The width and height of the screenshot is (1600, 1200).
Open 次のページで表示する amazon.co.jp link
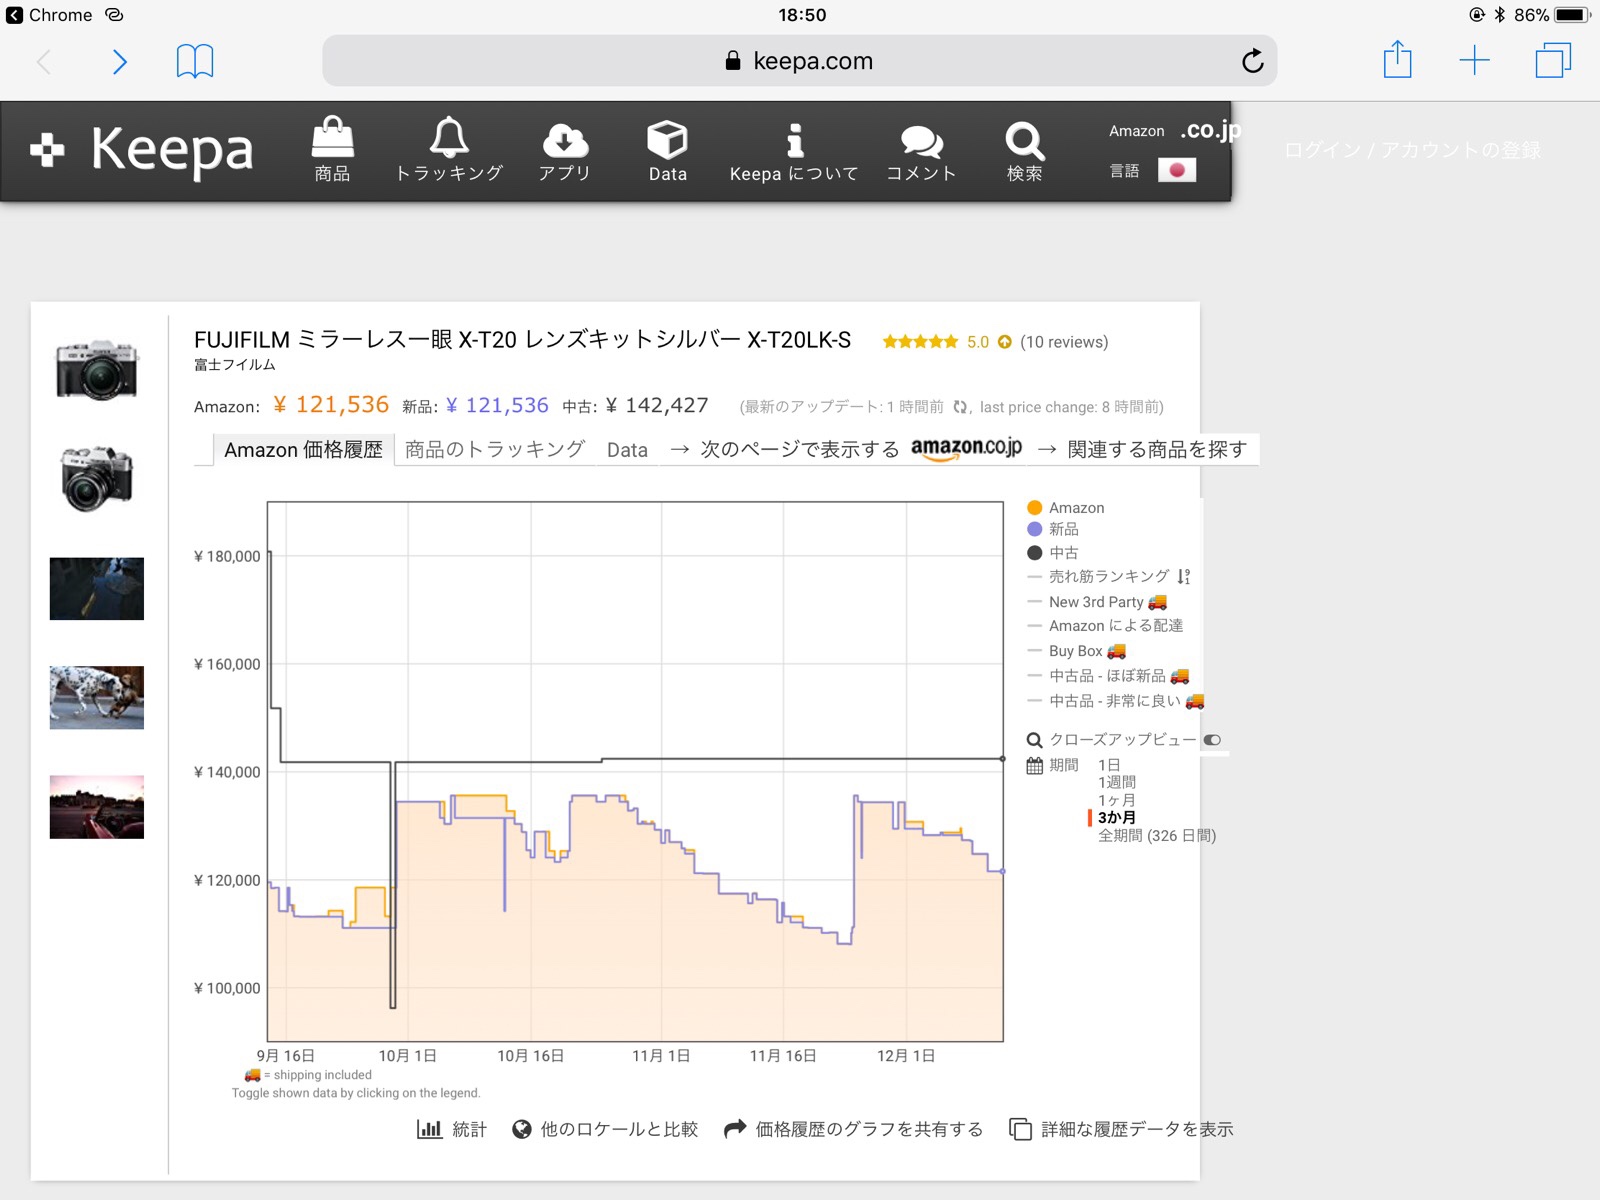pos(845,450)
